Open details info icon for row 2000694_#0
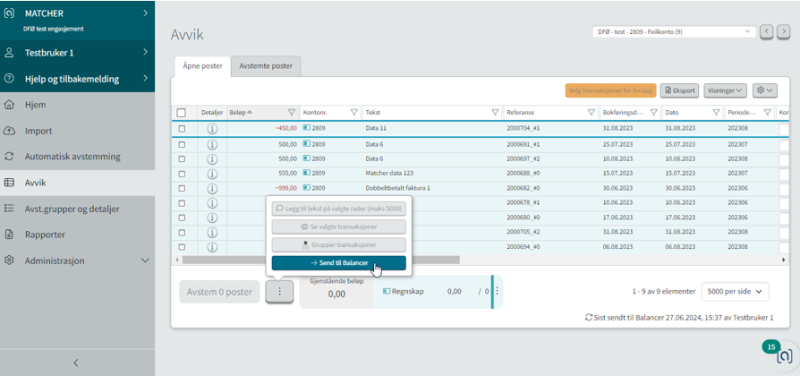This screenshot has width=800, height=376. 212,246
